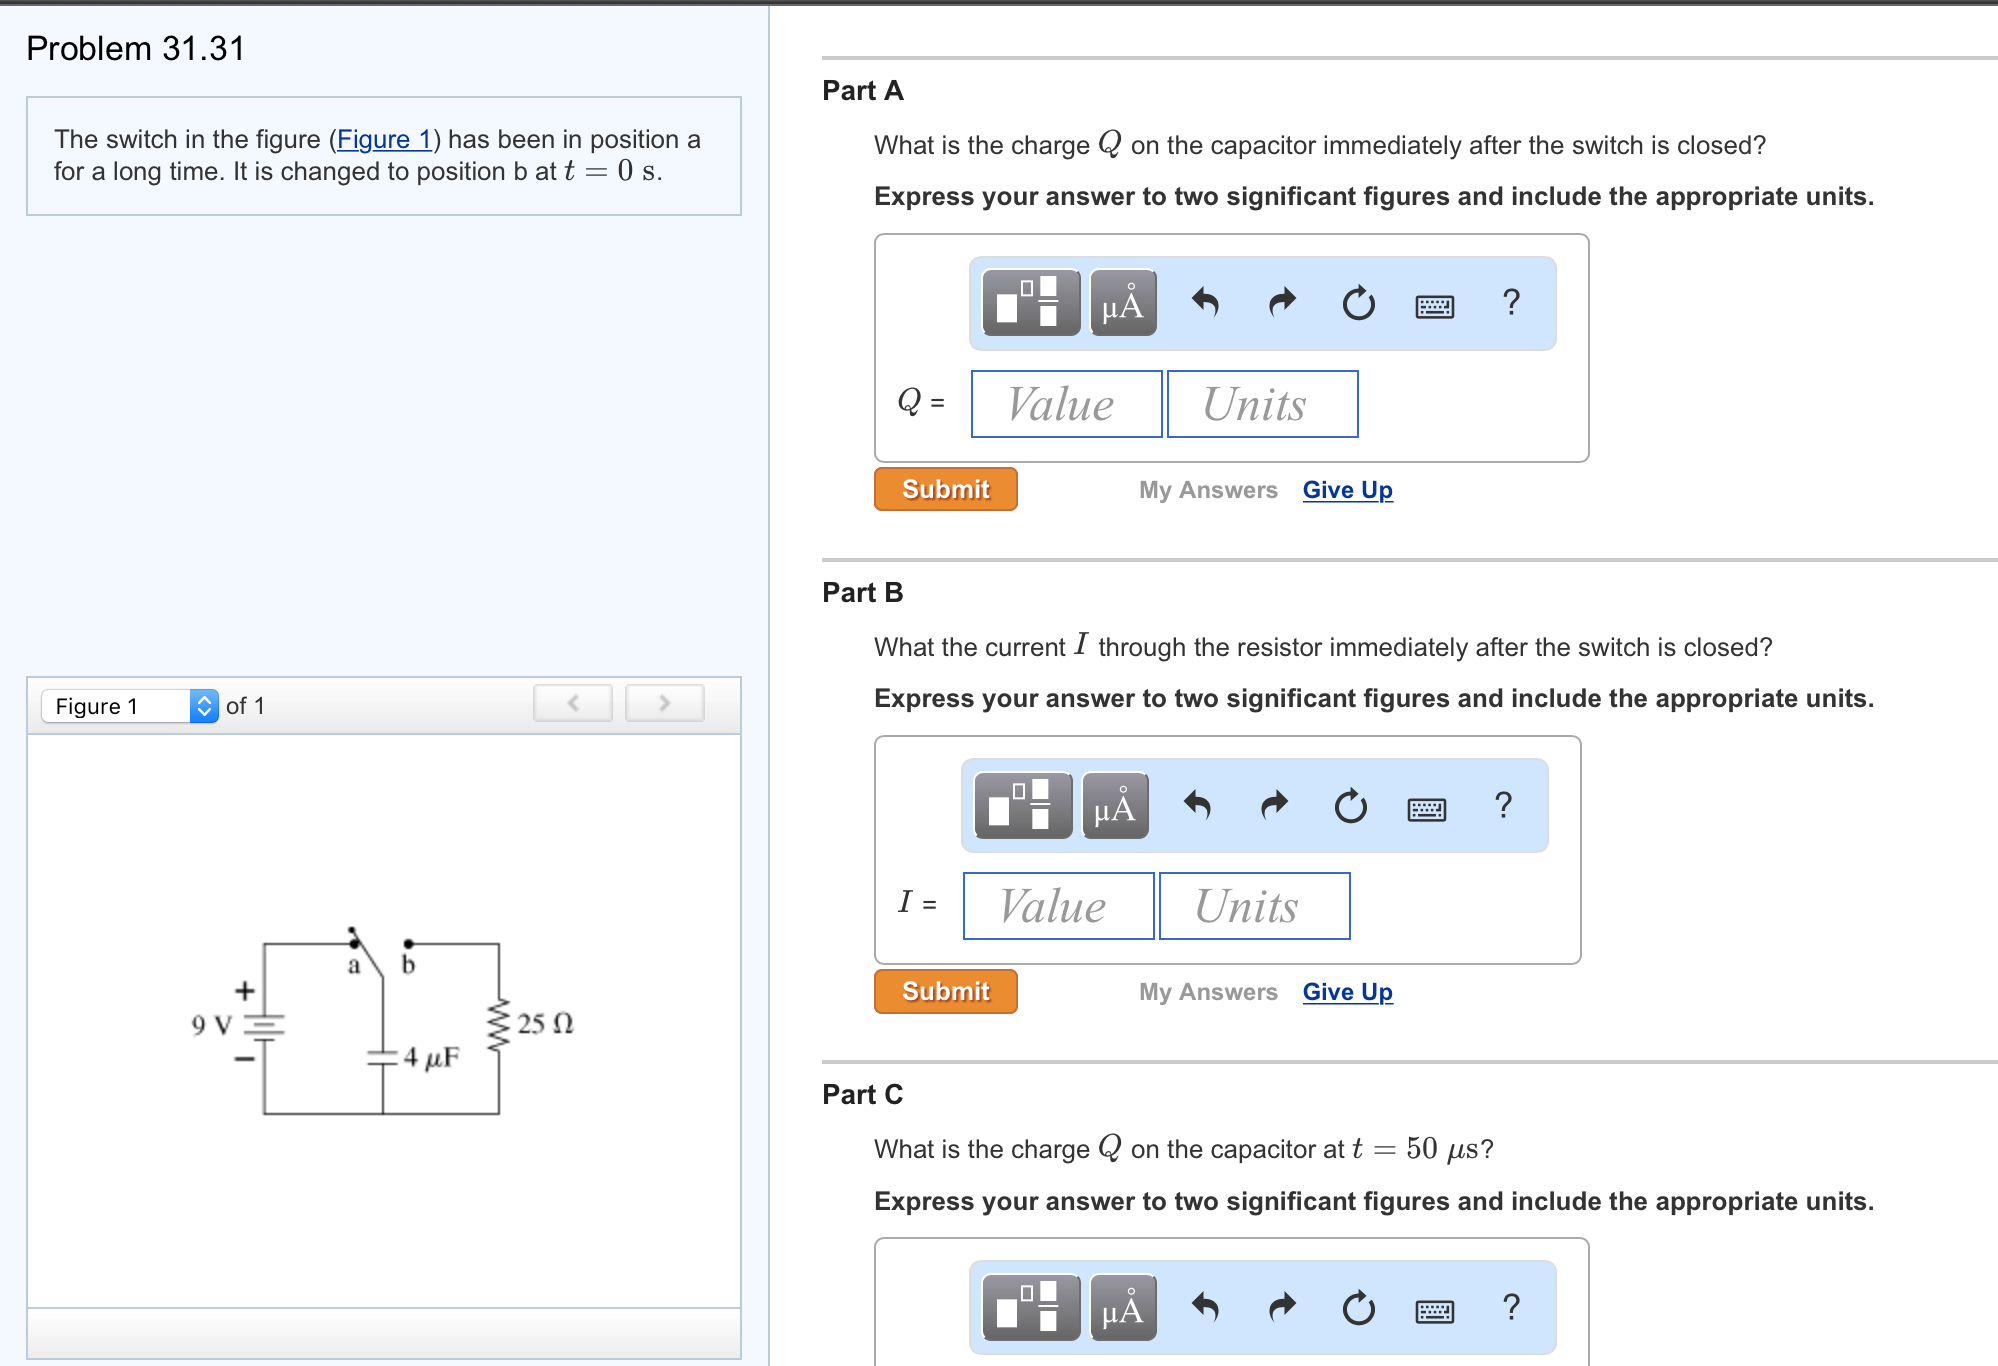
Task: Click My Answers under Part A
Action: click(1209, 489)
